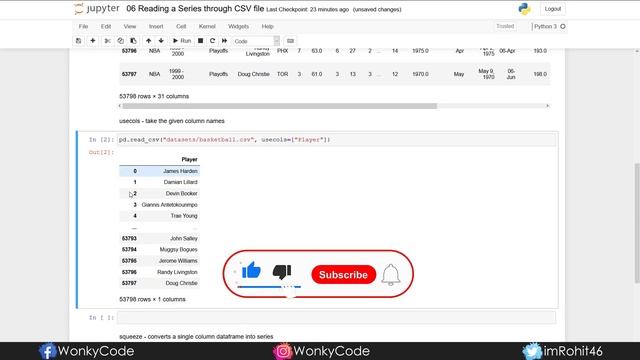640x360 pixels.
Task: Click the notification bell icon
Action: [391, 275]
